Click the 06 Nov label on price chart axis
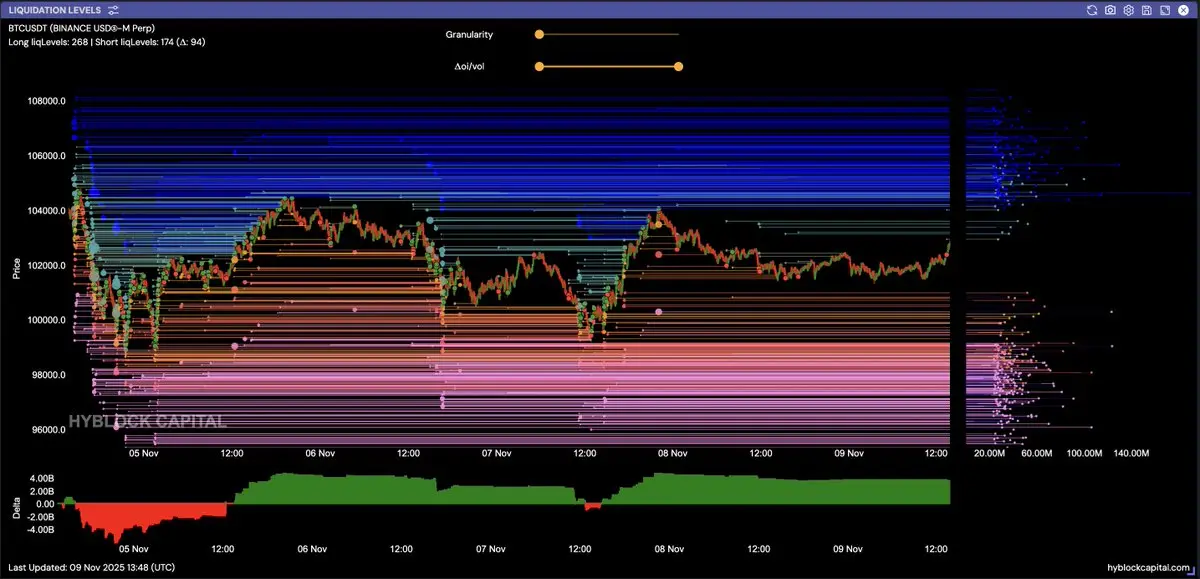Screen dimensions: 1200x579 [320, 453]
